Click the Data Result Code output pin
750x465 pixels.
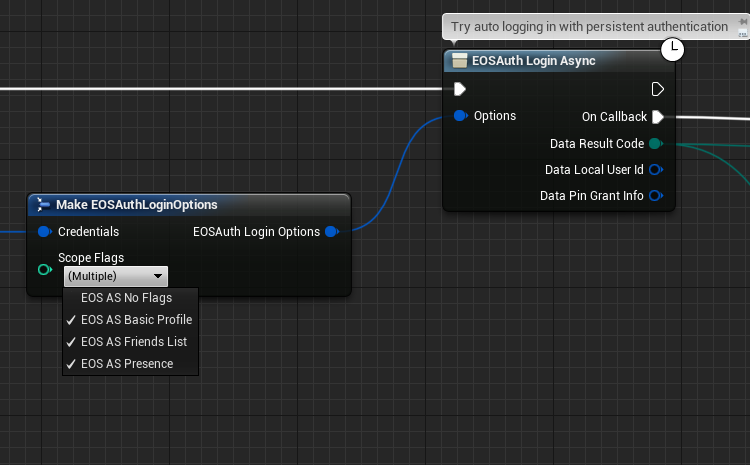coord(655,144)
